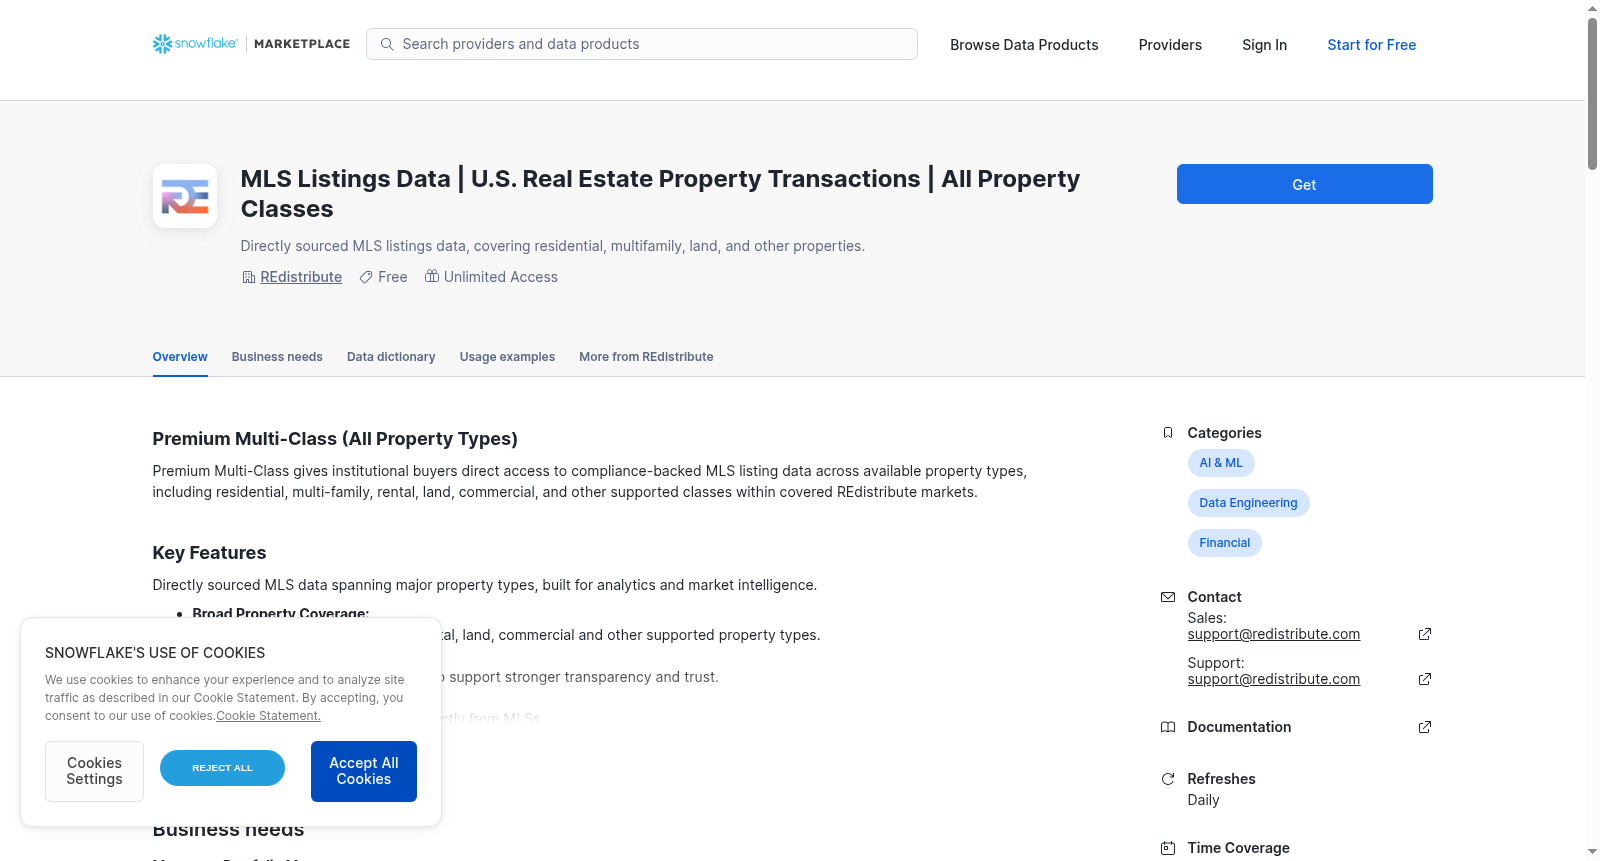Click the REdistribute provider logo thumbnail
The height and width of the screenshot is (861, 1600).
[x=185, y=196]
